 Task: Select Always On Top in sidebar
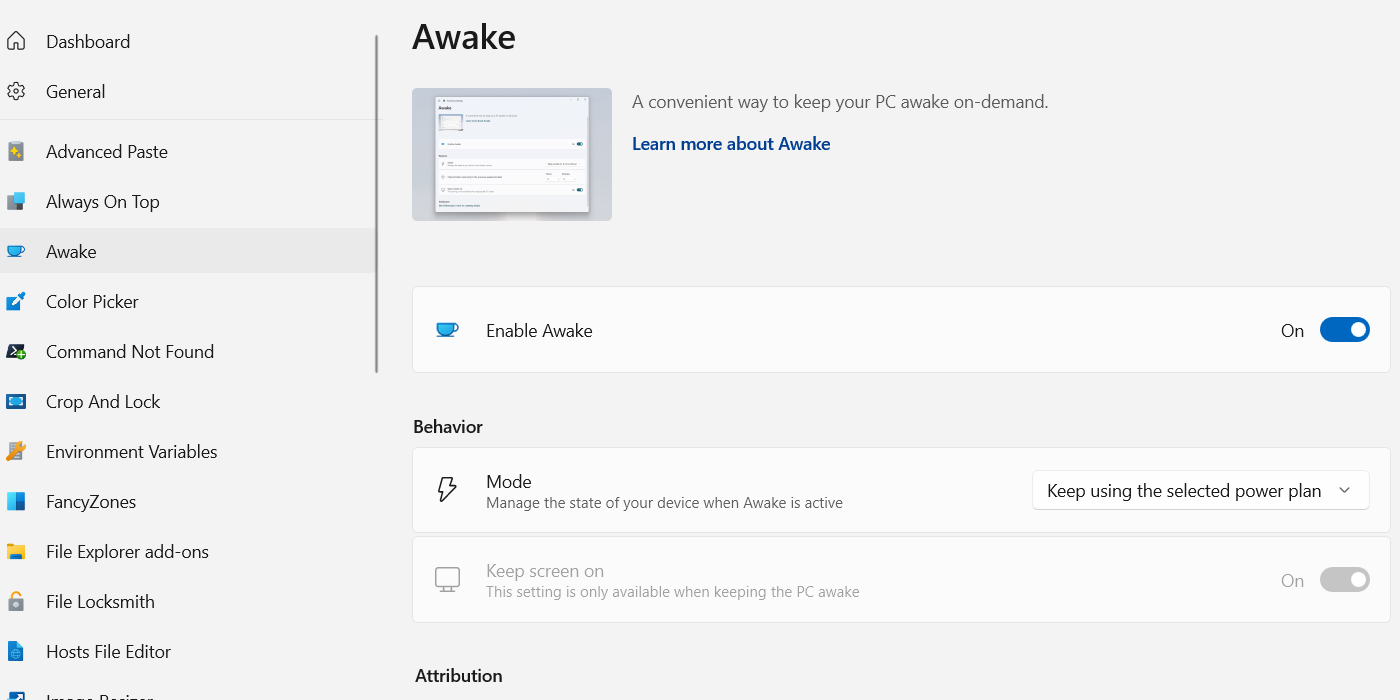[103, 201]
